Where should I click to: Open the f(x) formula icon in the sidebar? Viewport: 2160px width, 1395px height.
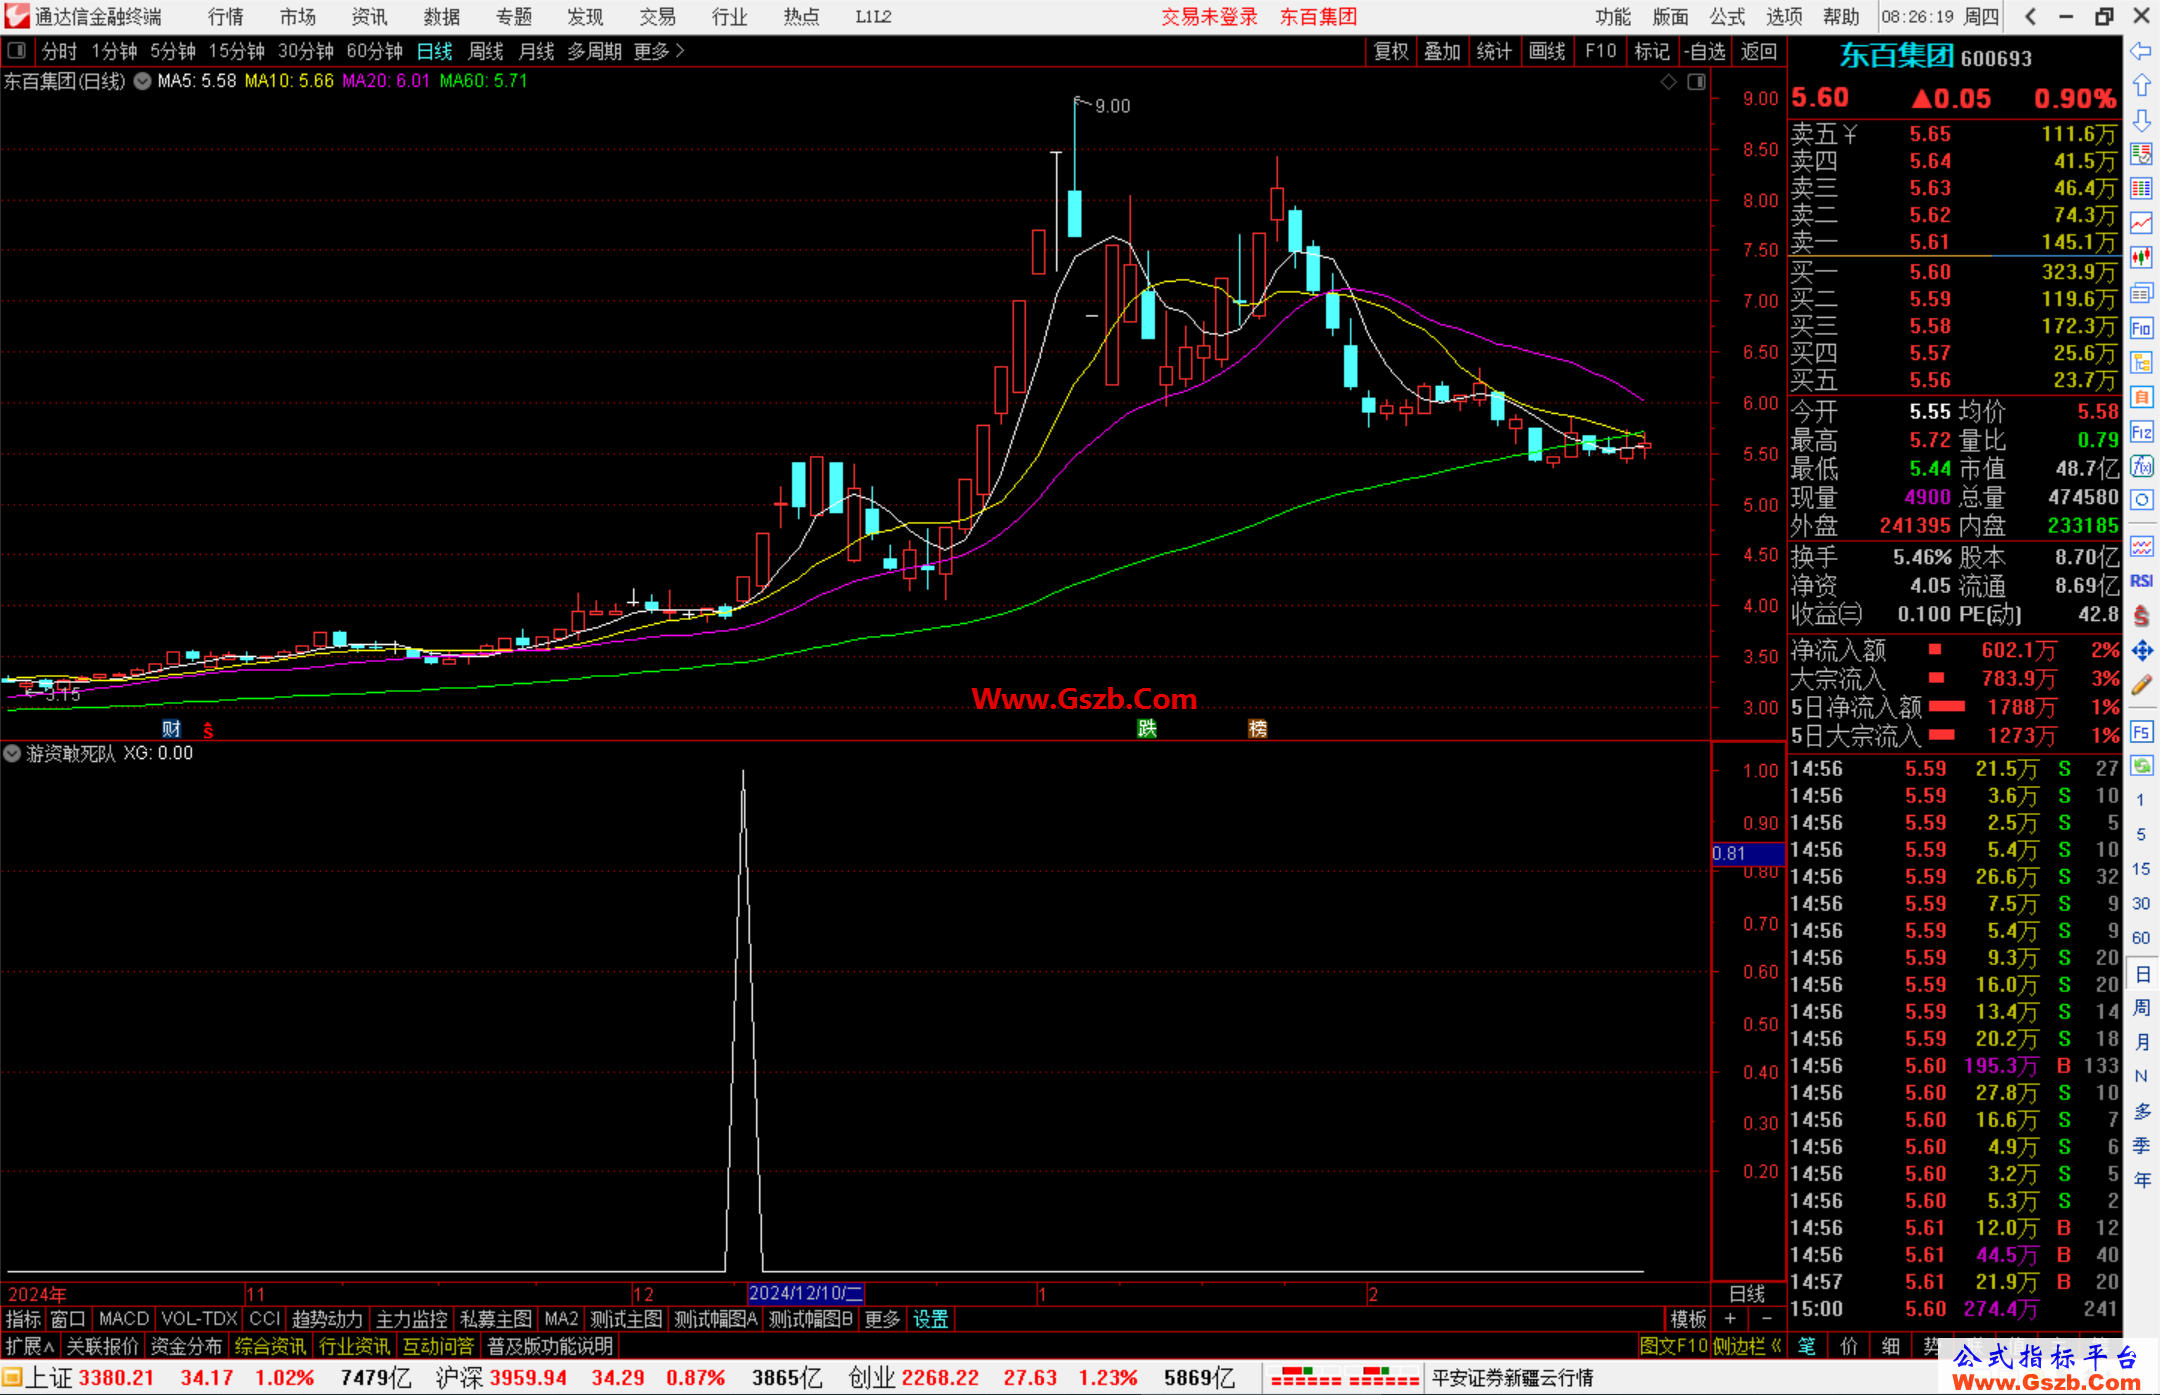2141,466
